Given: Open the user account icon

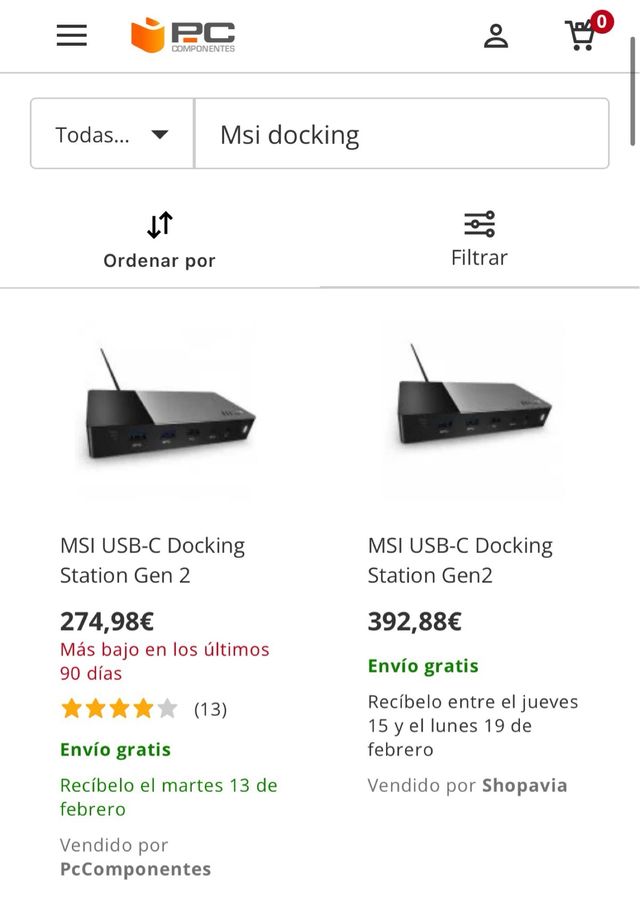Looking at the screenshot, I should click(x=496, y=36).
